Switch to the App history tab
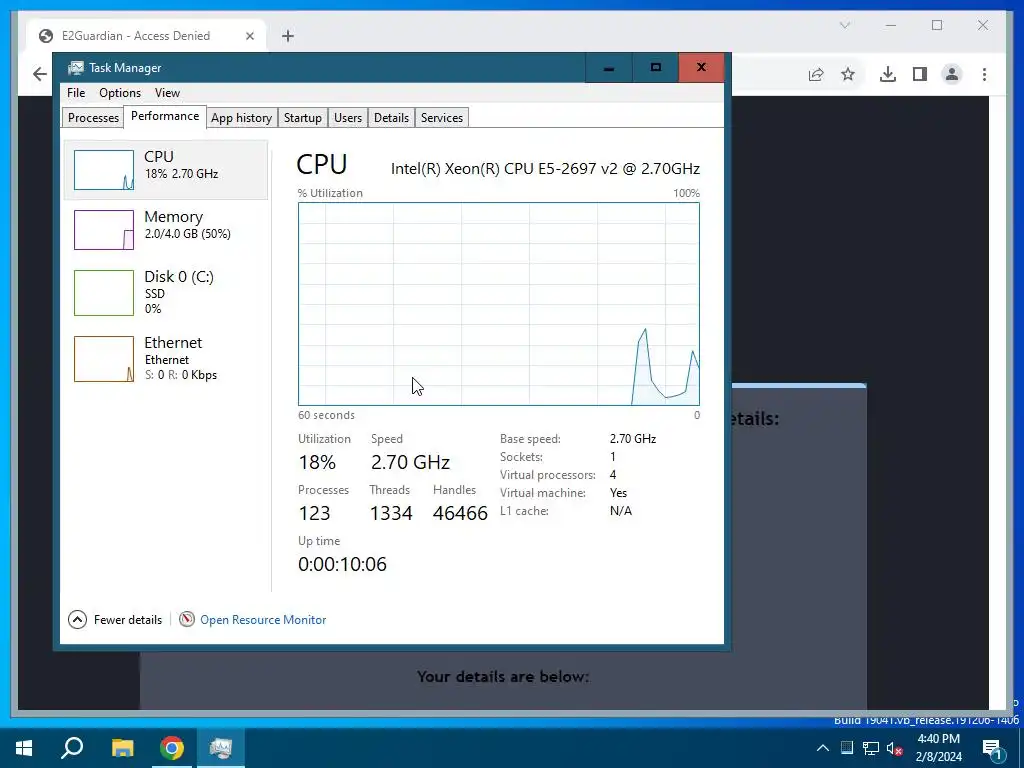This screenshot has height=768, width=1024. pyautogui.click(x=241, y=118)
